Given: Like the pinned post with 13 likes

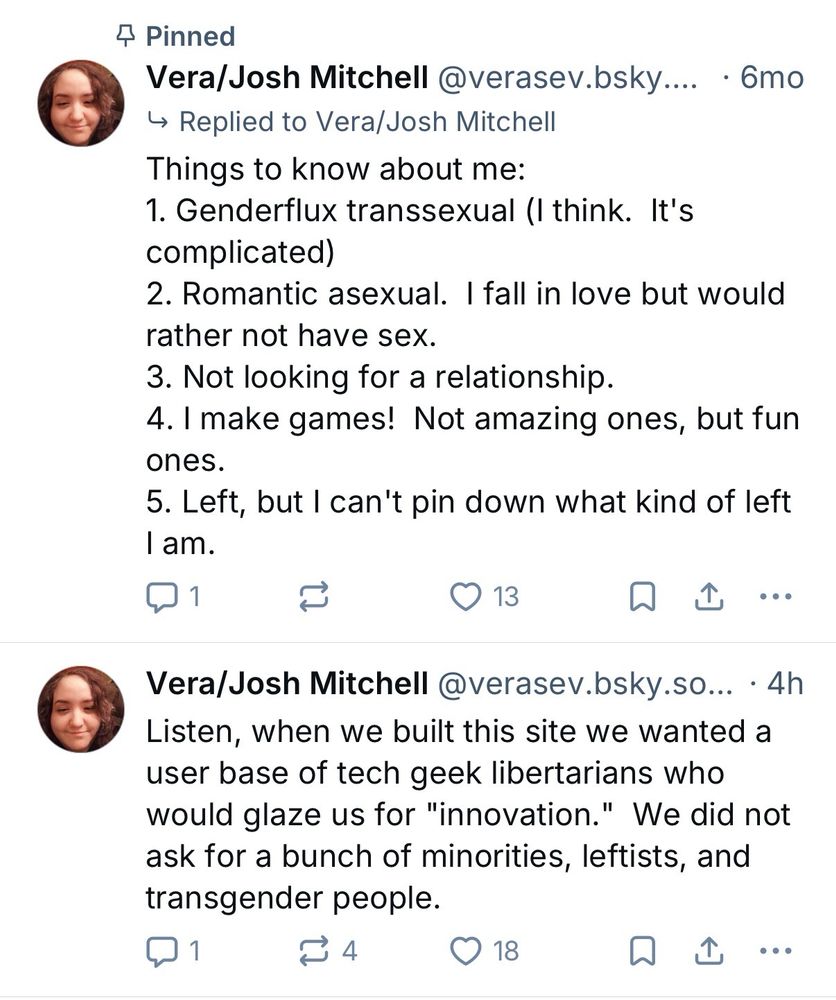Looking at the screenshot, I should pyautogui.click(x=465, y=597).
